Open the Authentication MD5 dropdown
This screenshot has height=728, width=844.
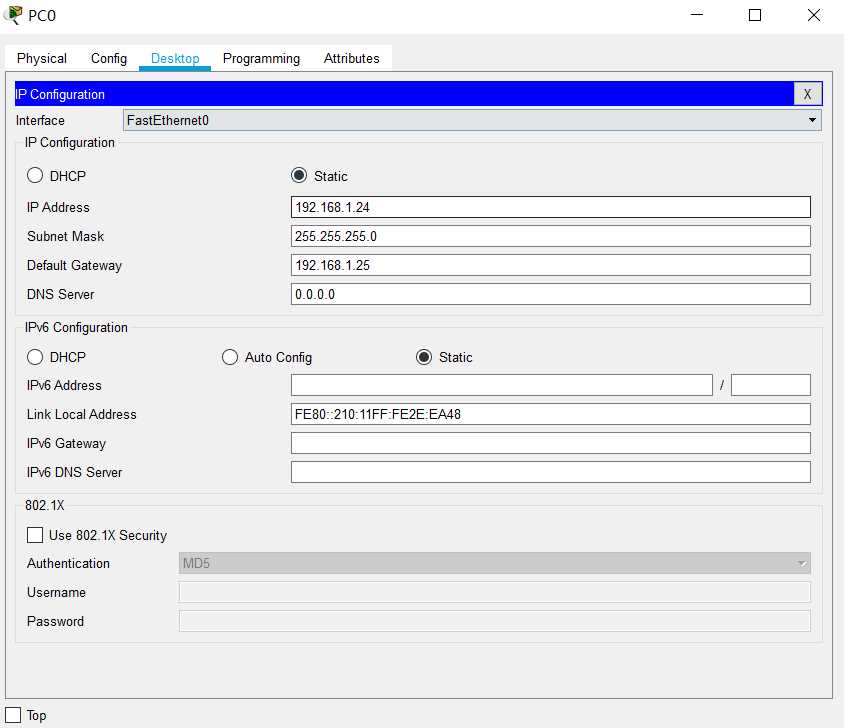[x=494, y=563]
